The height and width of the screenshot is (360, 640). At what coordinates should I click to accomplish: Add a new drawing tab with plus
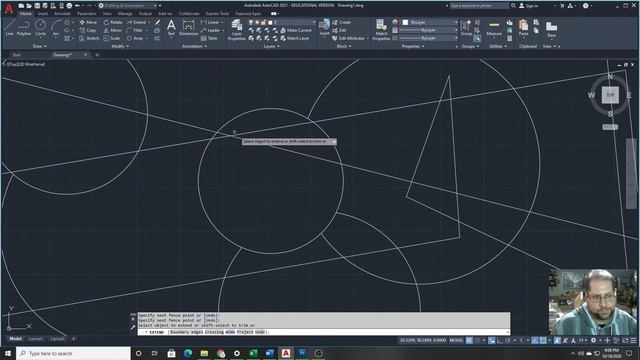coord(97,55)
